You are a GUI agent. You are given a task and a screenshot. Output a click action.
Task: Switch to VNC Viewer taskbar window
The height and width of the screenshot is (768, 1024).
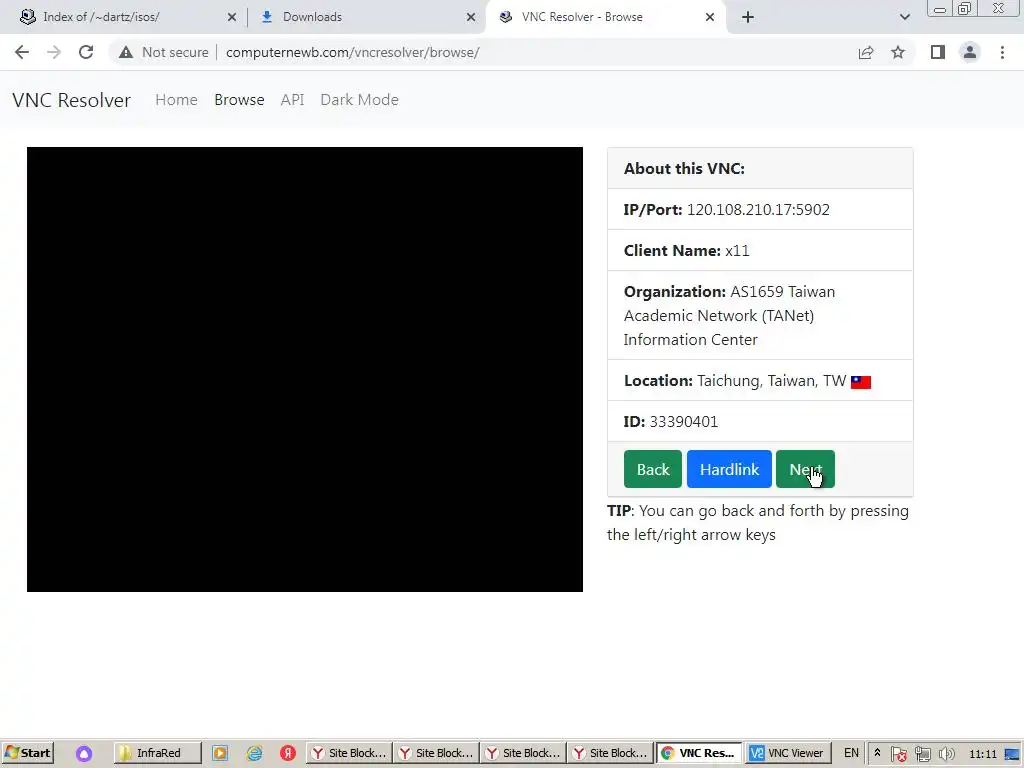pos(787,753)
